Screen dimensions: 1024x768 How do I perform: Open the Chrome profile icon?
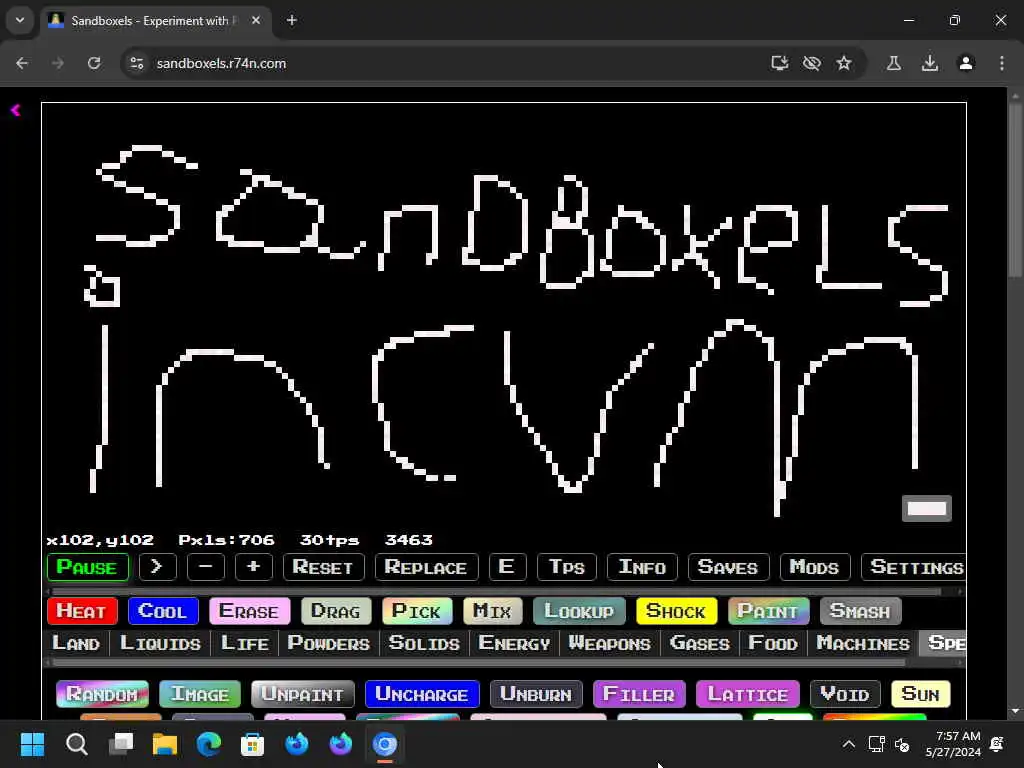[x=966, y=63]
